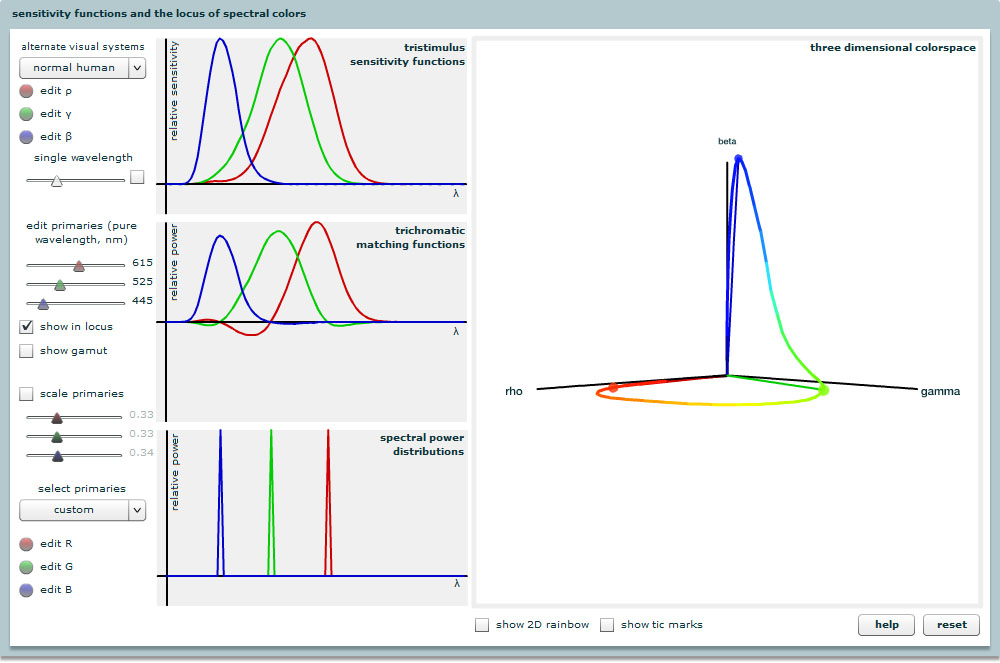1000x663 pixels.
Task: Click the blue dot at beta axis peak
Action: pyautogui.click(x=739, y=159)
